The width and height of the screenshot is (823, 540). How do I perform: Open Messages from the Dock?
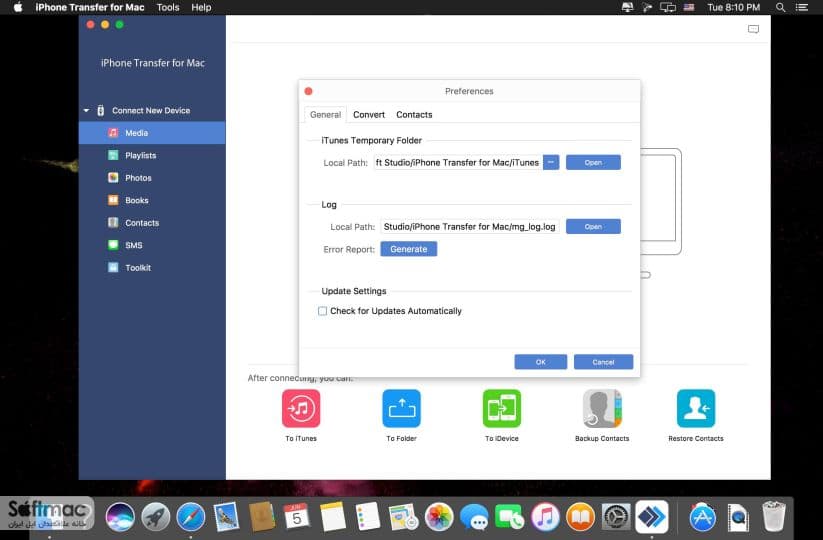474,517
